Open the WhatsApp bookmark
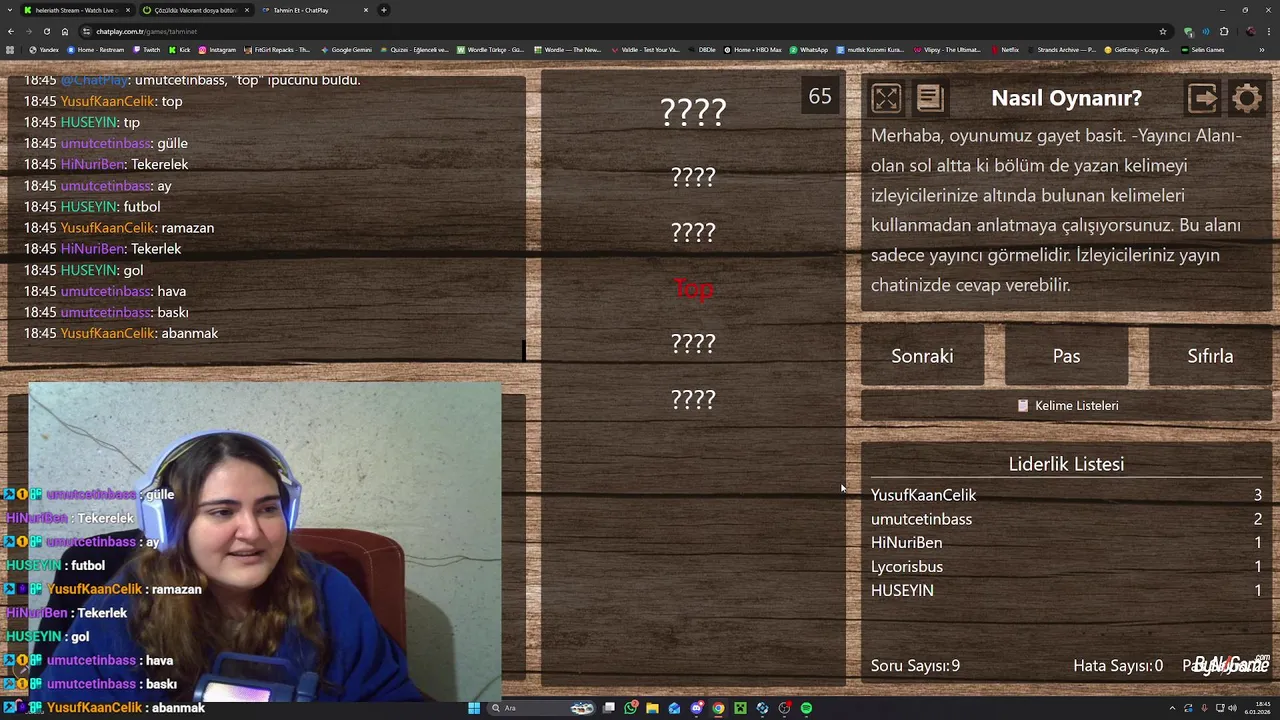 coord(809,50)
